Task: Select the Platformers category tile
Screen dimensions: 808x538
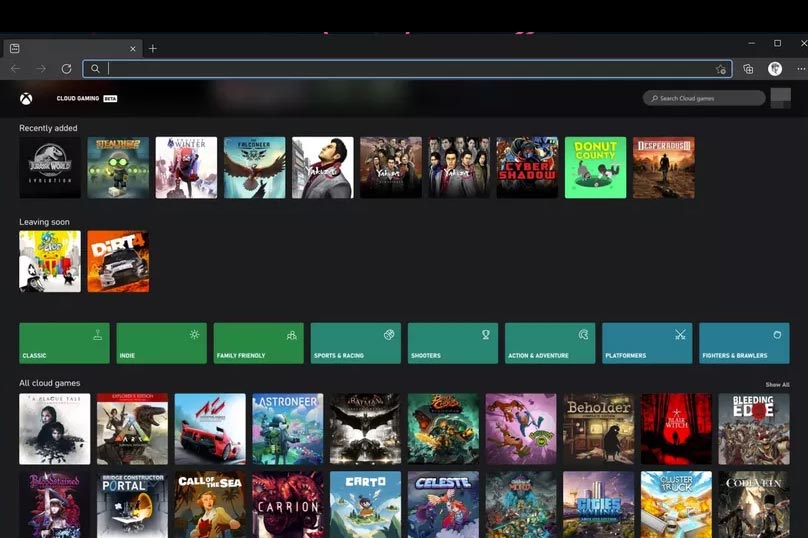Action: pos(647,343)
